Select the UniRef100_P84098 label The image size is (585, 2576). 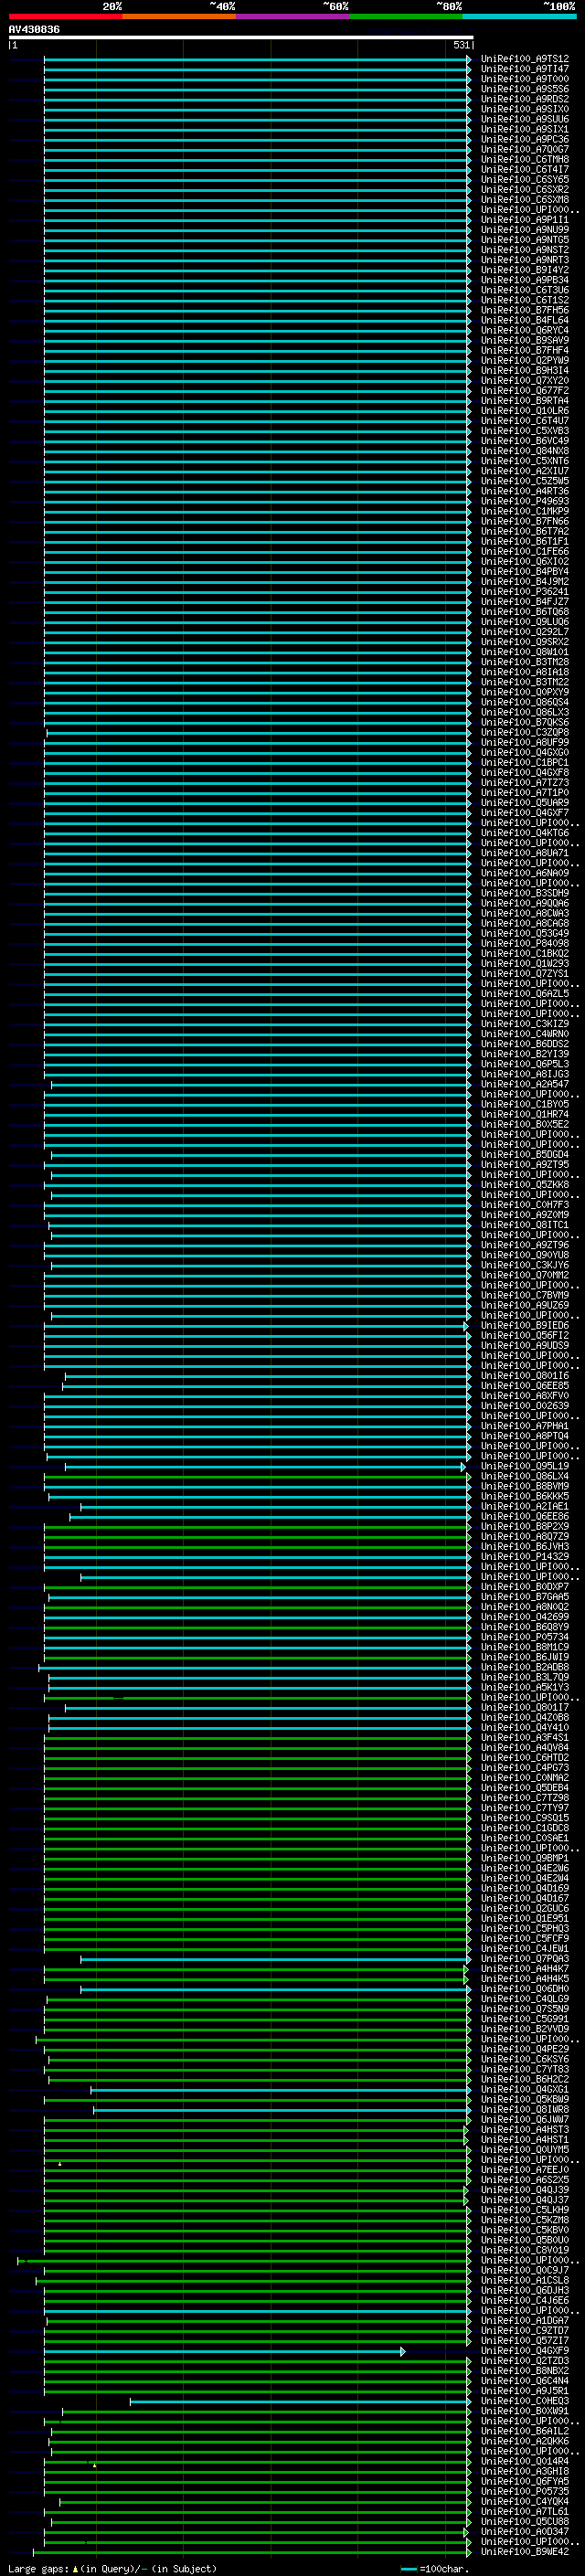click(525, 943)
